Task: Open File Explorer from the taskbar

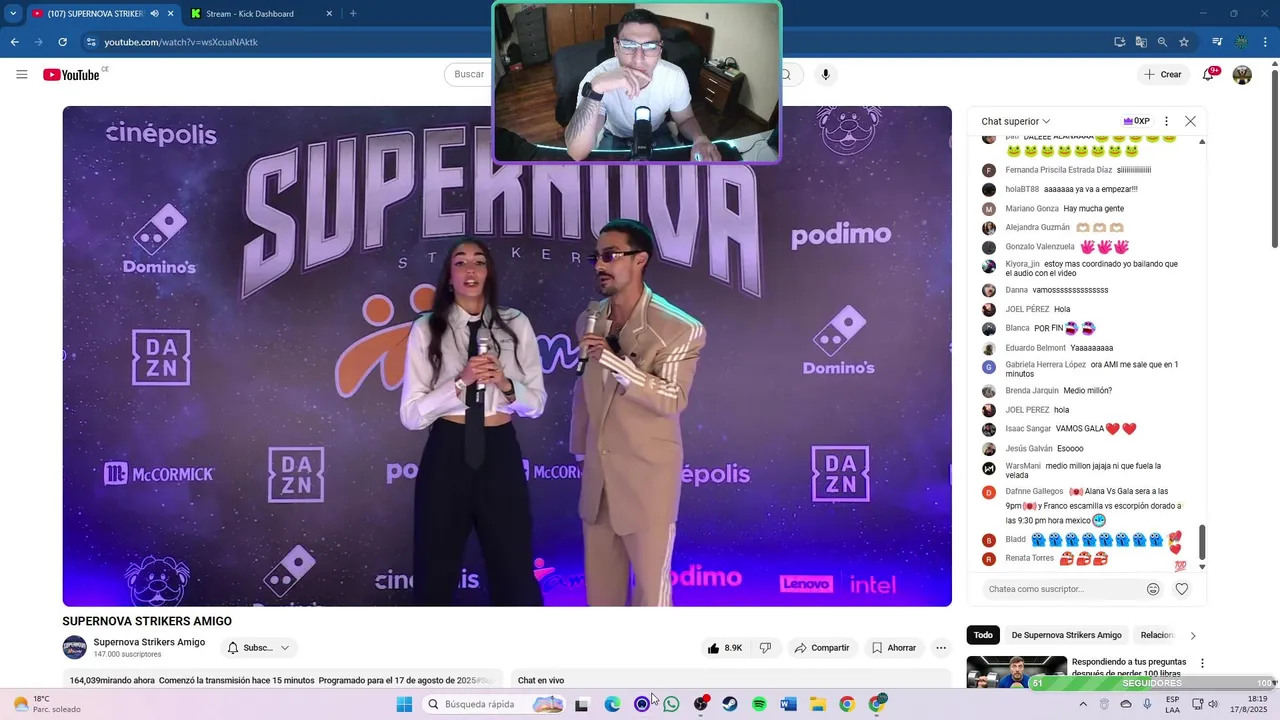Action: [817, 704]
